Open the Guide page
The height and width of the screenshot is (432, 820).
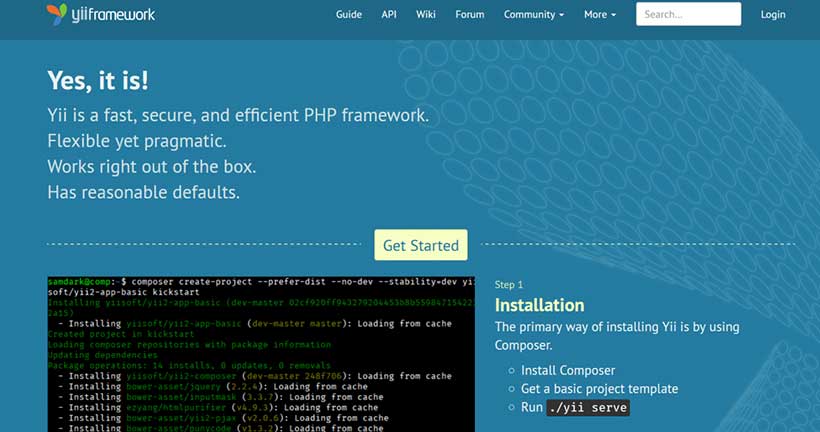tap(349, 15)
